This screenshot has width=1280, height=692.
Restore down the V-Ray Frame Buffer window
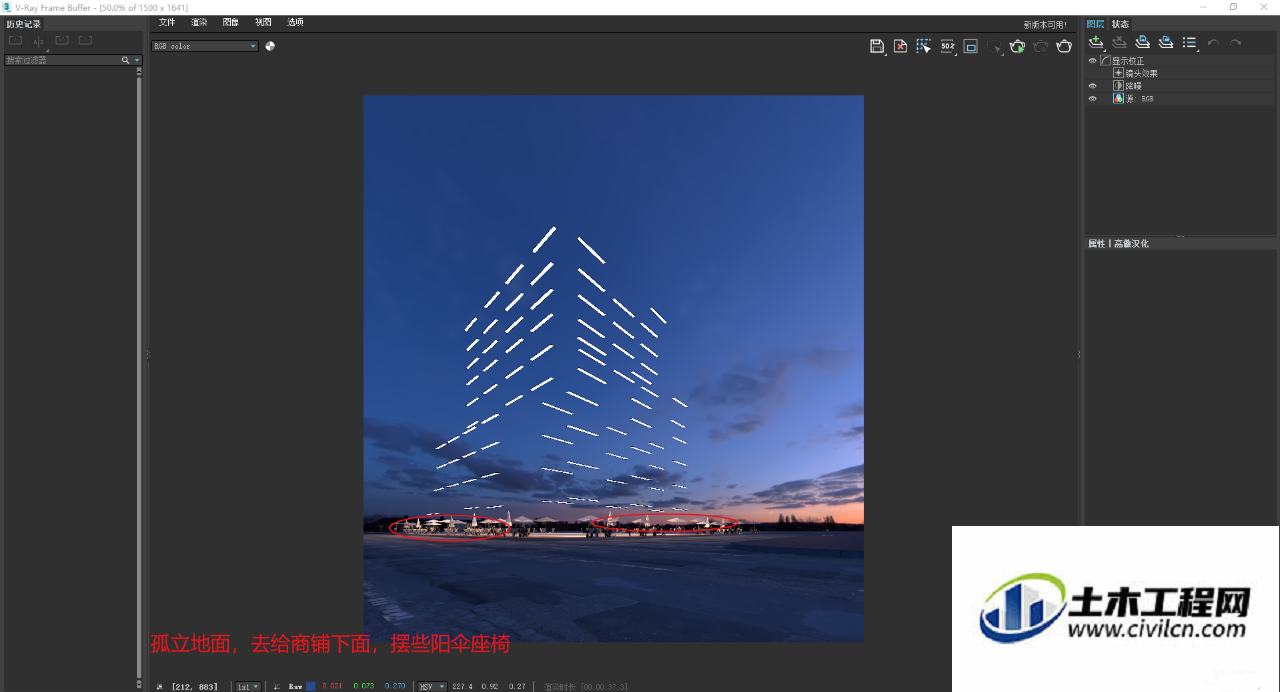point(1233,7)
